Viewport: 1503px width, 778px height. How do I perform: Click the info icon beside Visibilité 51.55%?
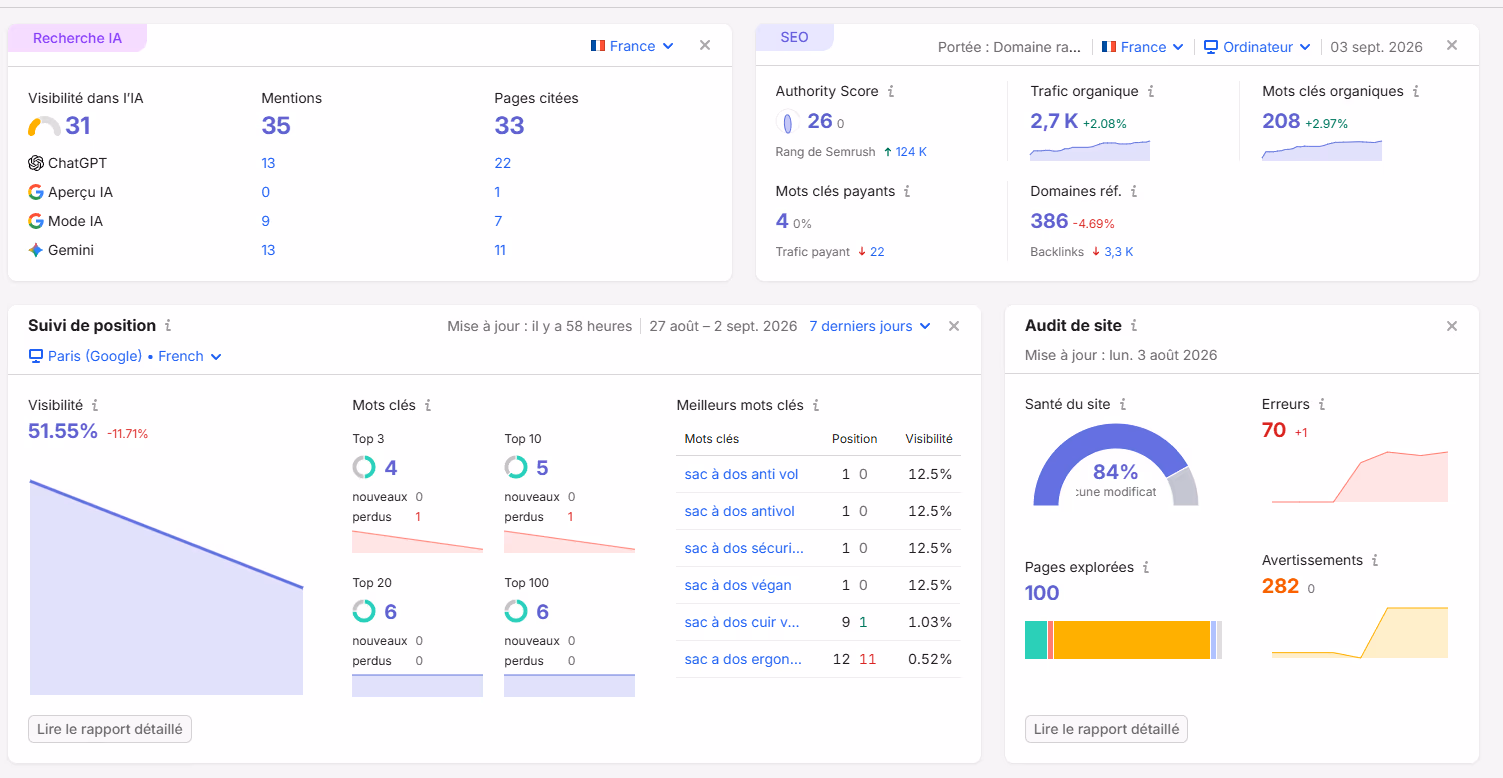(x=95, y=405)
